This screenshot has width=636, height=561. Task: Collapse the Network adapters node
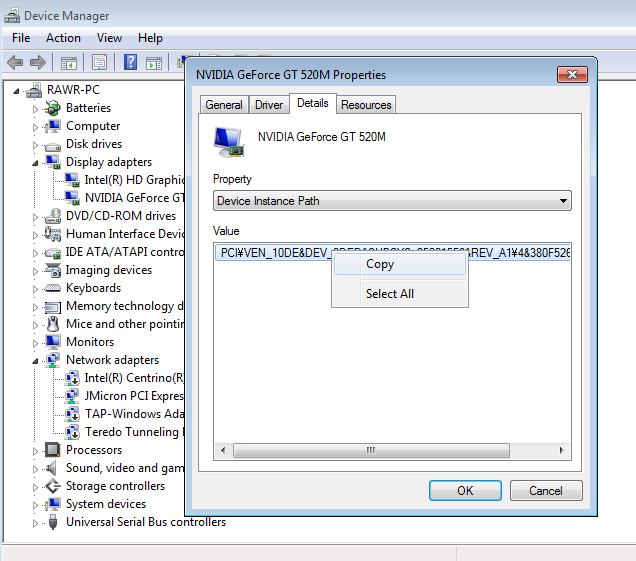(x=35, y=361)
